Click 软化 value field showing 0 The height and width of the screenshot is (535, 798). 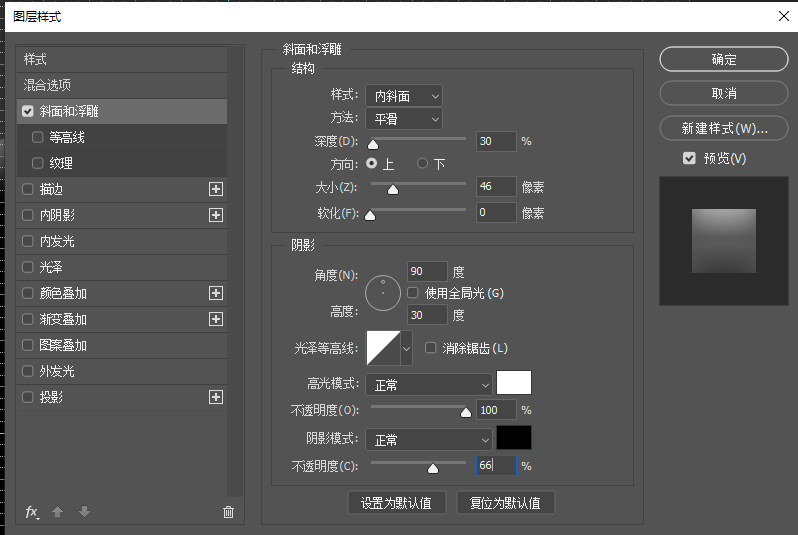(496, 212)
